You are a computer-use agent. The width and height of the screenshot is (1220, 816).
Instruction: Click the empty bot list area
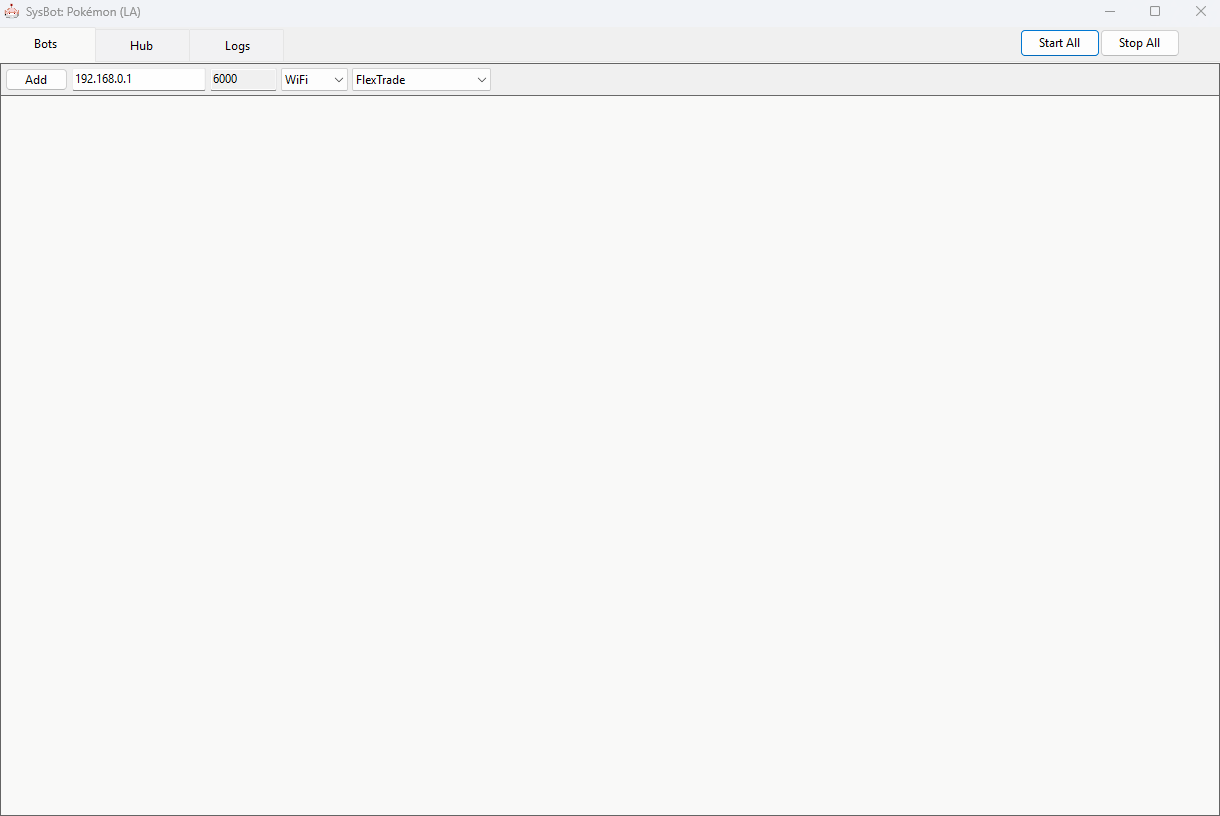610,450
